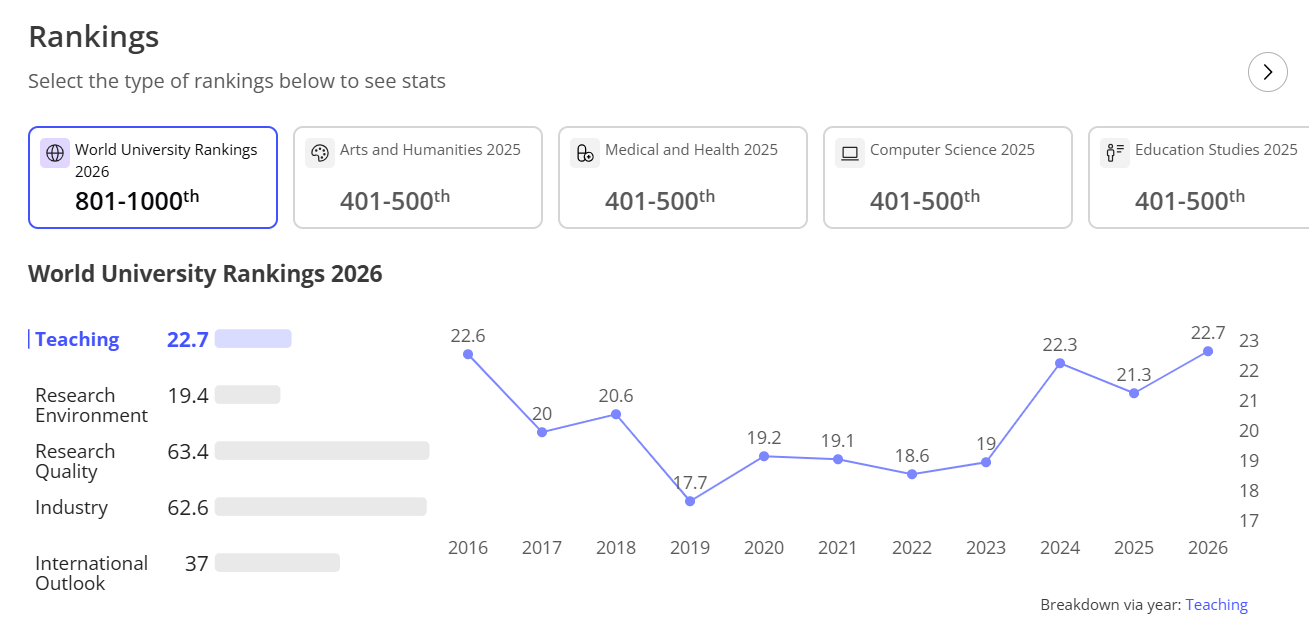This screenshot has height=635, width=1309.
Task: Click the 2019 data point showing 17.7
Action: point(690,500)
